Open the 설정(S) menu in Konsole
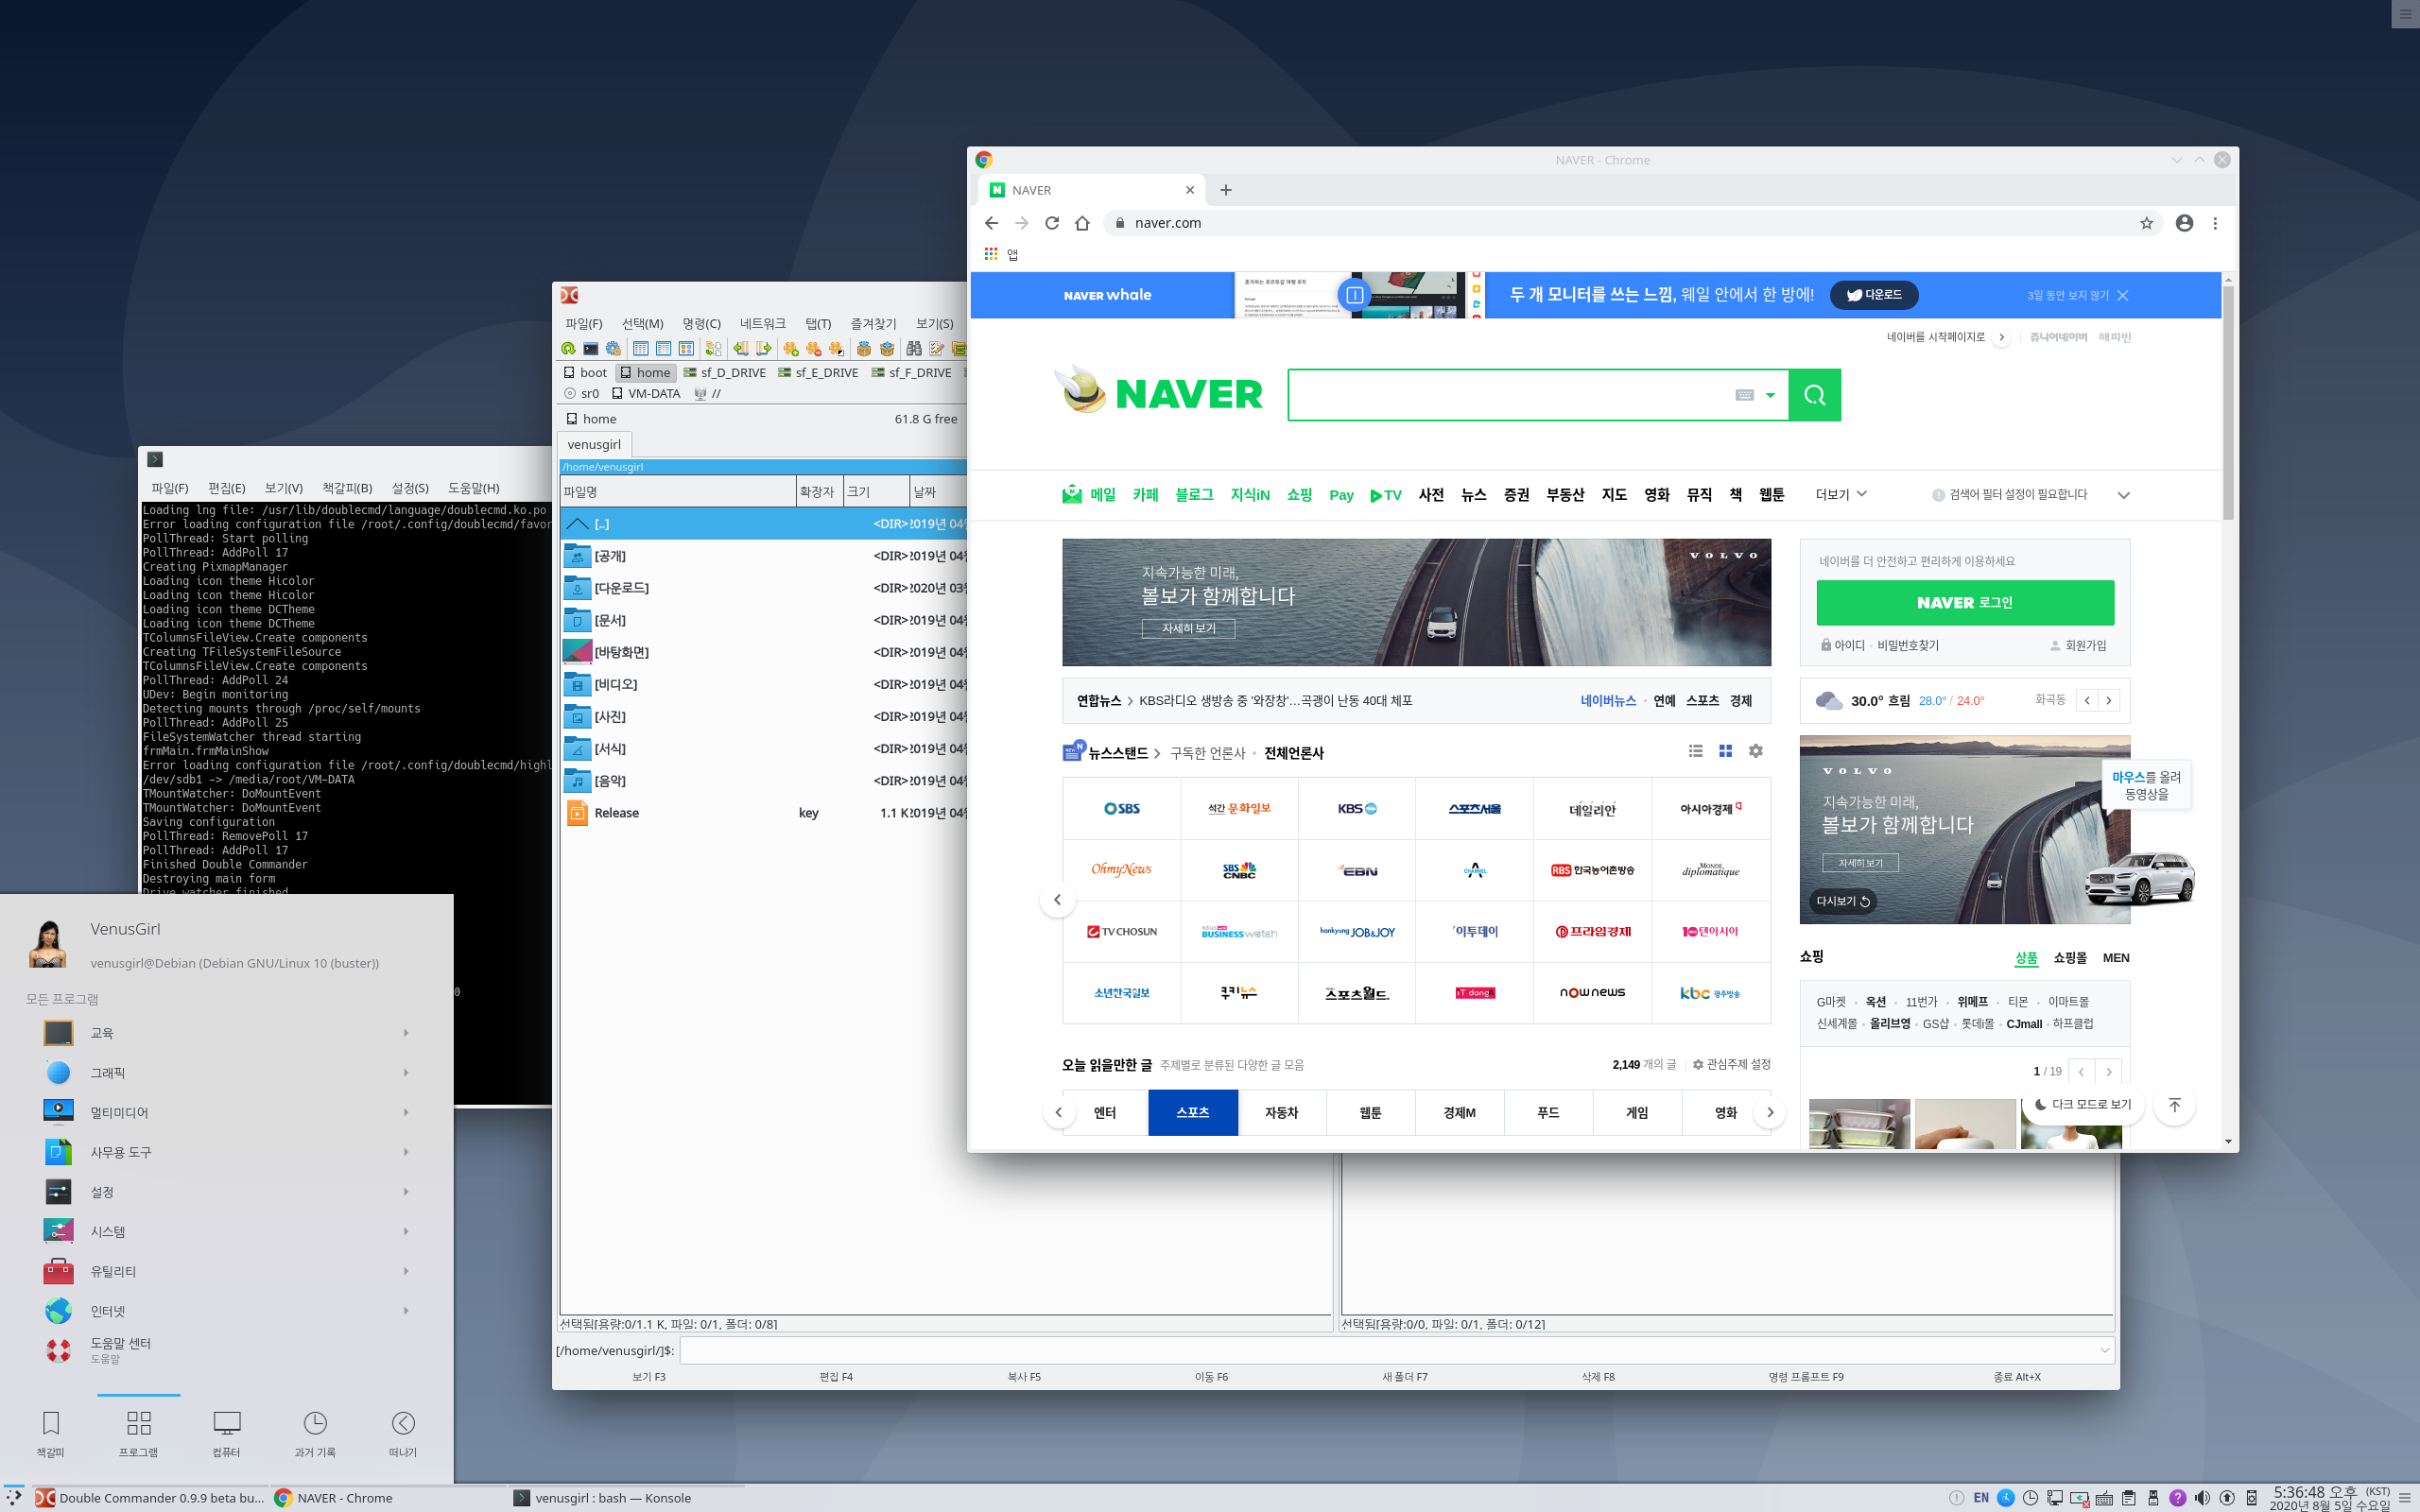The height and width of the screenshot is (1512, 2420). tap(410, 488)
